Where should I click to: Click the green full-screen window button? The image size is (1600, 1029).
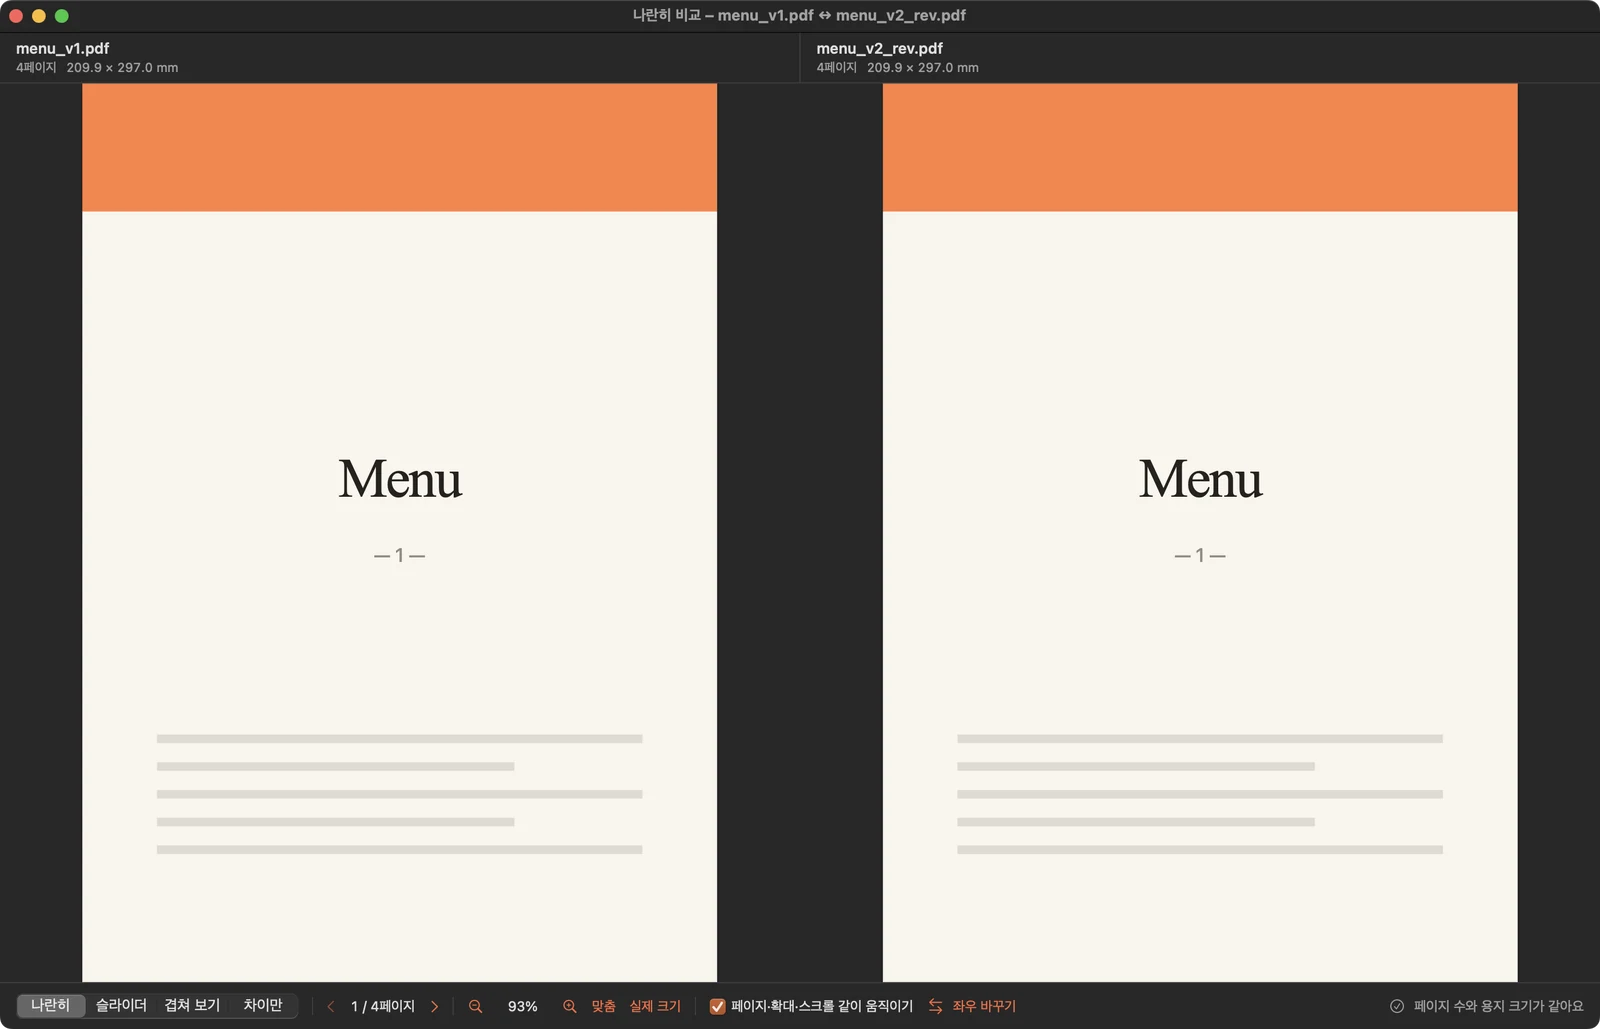61,16
